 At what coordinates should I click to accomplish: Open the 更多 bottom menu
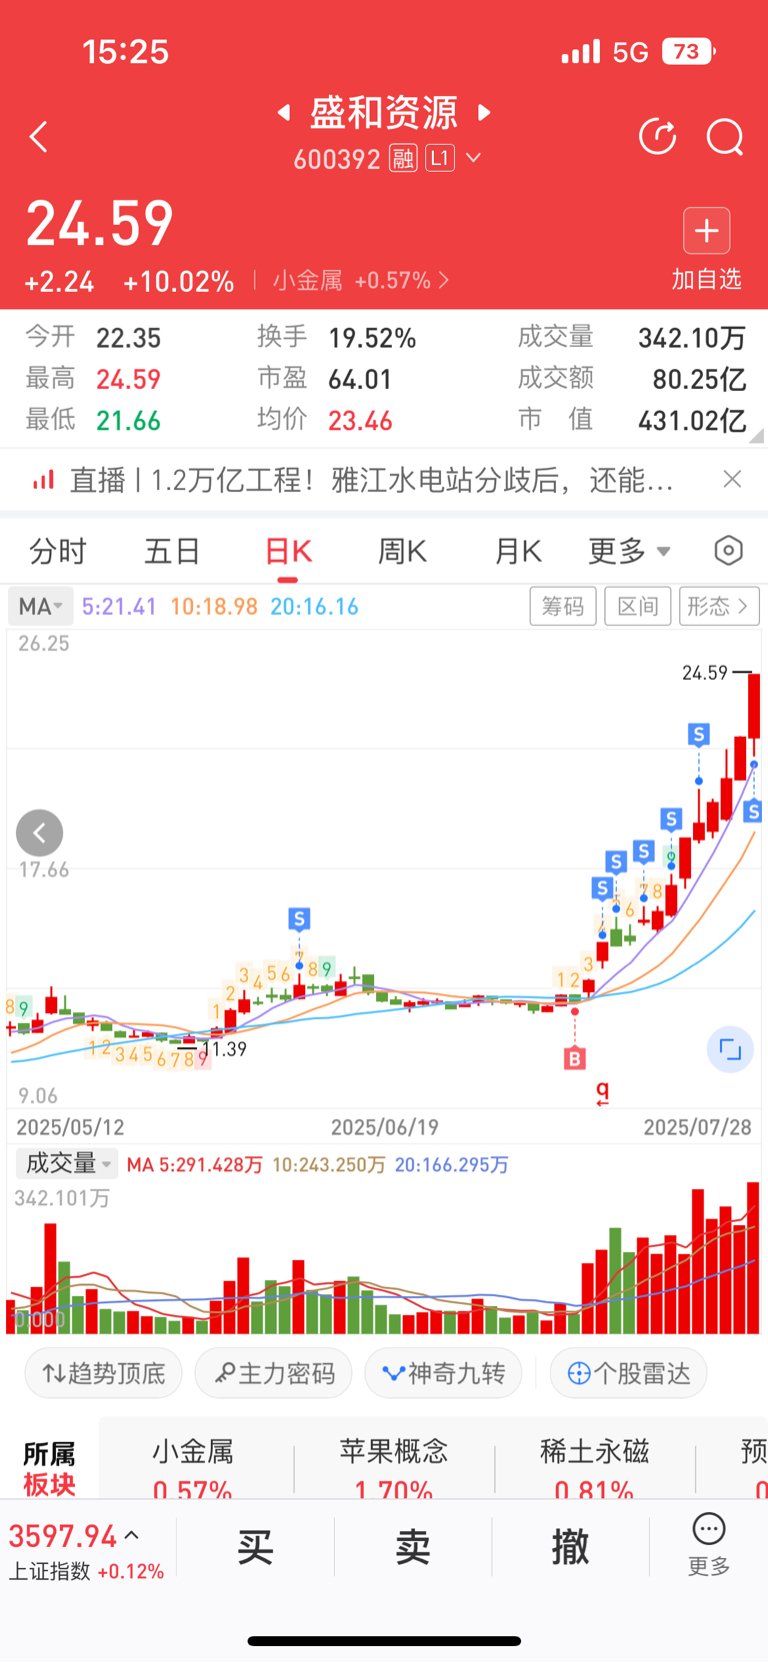click(709, 1545)
